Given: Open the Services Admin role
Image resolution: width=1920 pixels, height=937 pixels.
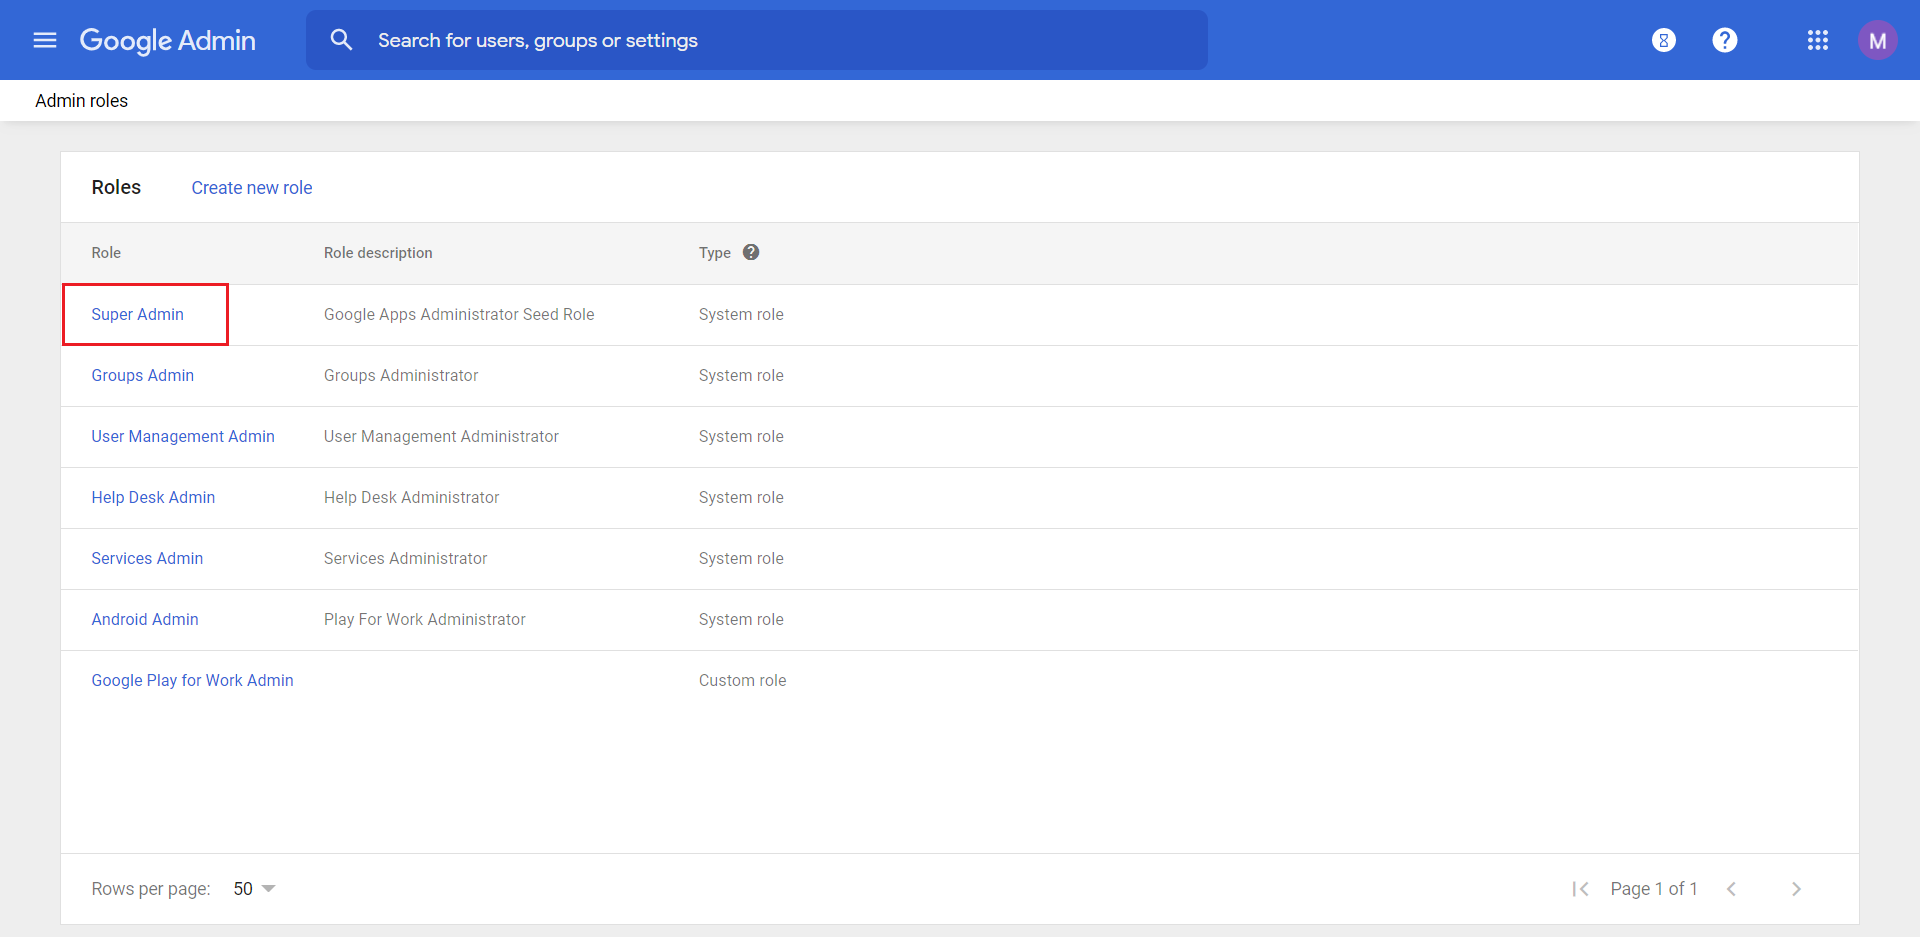Looking at the screenshot, I should (147, 558).
